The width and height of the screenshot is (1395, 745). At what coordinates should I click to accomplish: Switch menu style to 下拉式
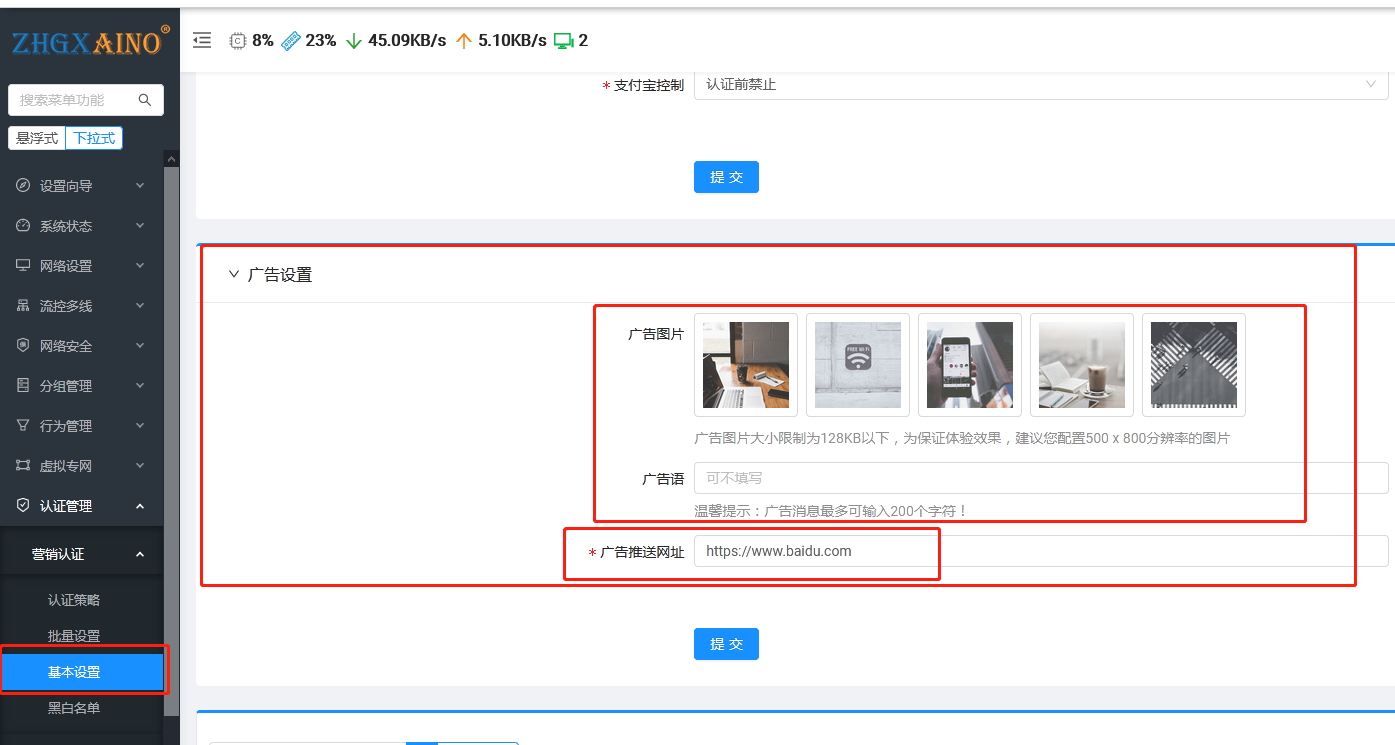(94, 138)
